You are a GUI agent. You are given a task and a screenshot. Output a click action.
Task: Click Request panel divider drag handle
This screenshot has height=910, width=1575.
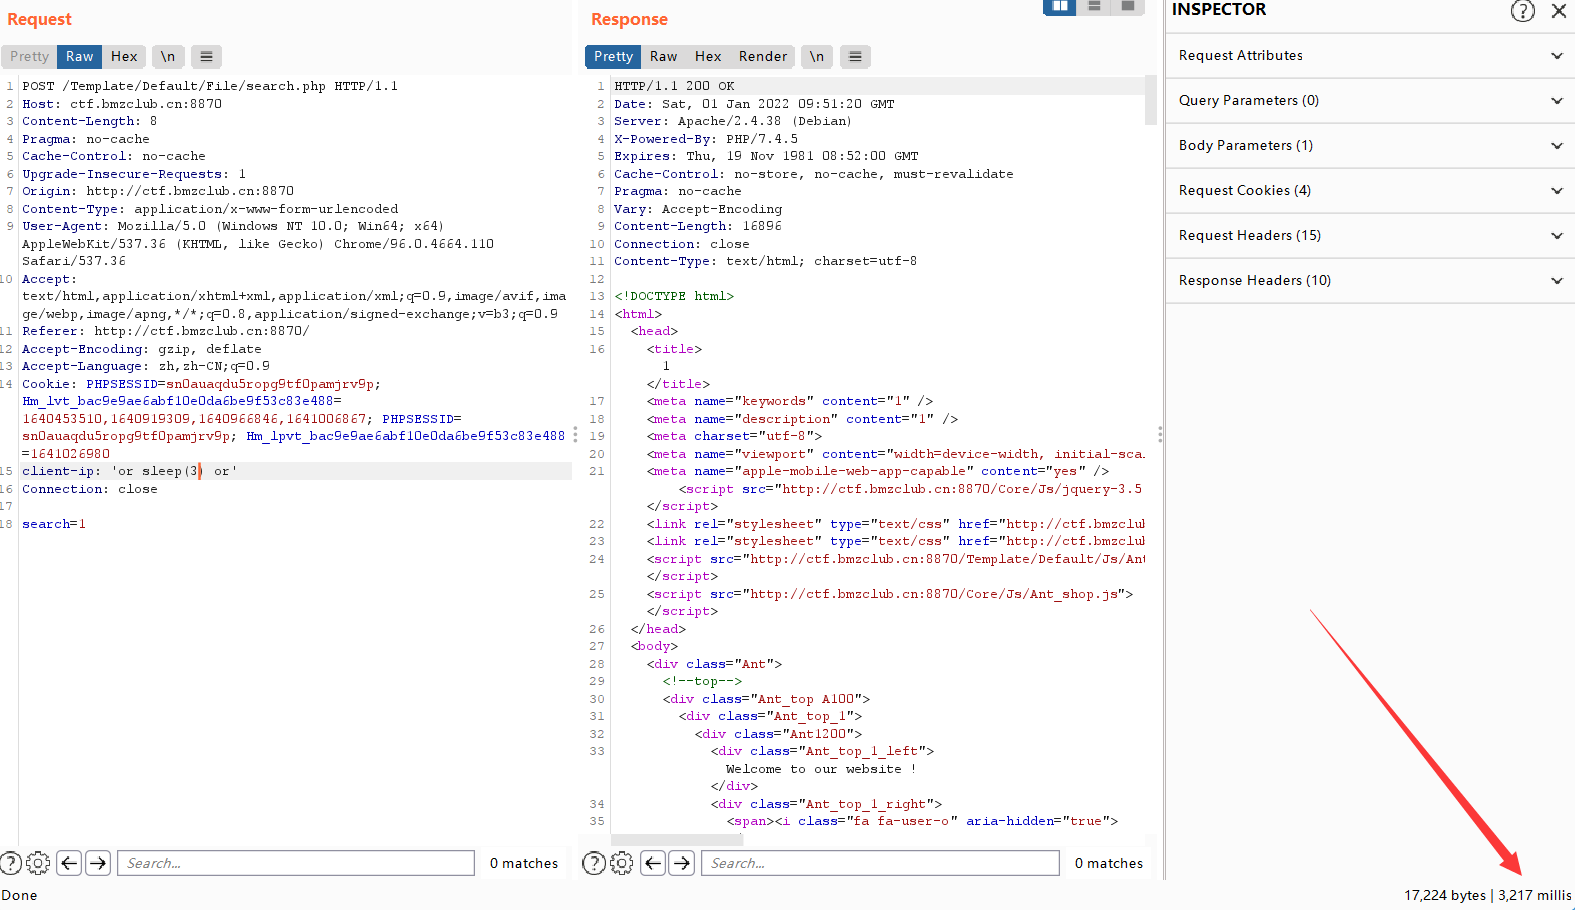575,435
